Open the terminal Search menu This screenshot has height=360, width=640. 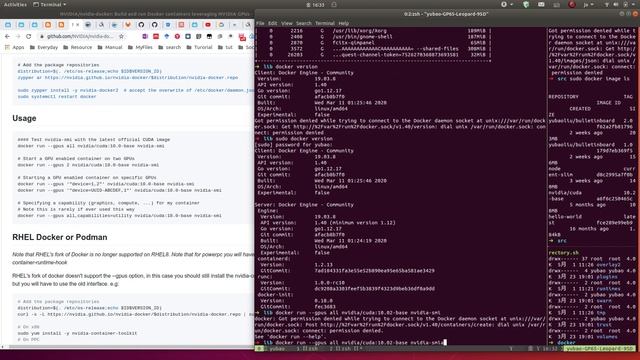click(304, 23)
